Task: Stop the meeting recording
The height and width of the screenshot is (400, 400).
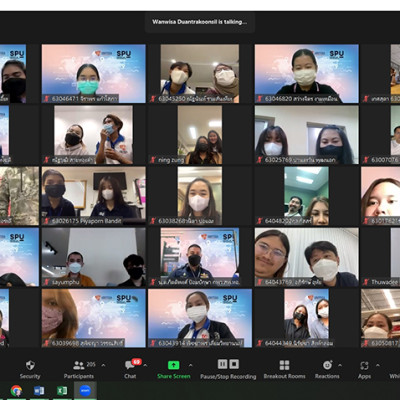Action: [x=234, y=364]
